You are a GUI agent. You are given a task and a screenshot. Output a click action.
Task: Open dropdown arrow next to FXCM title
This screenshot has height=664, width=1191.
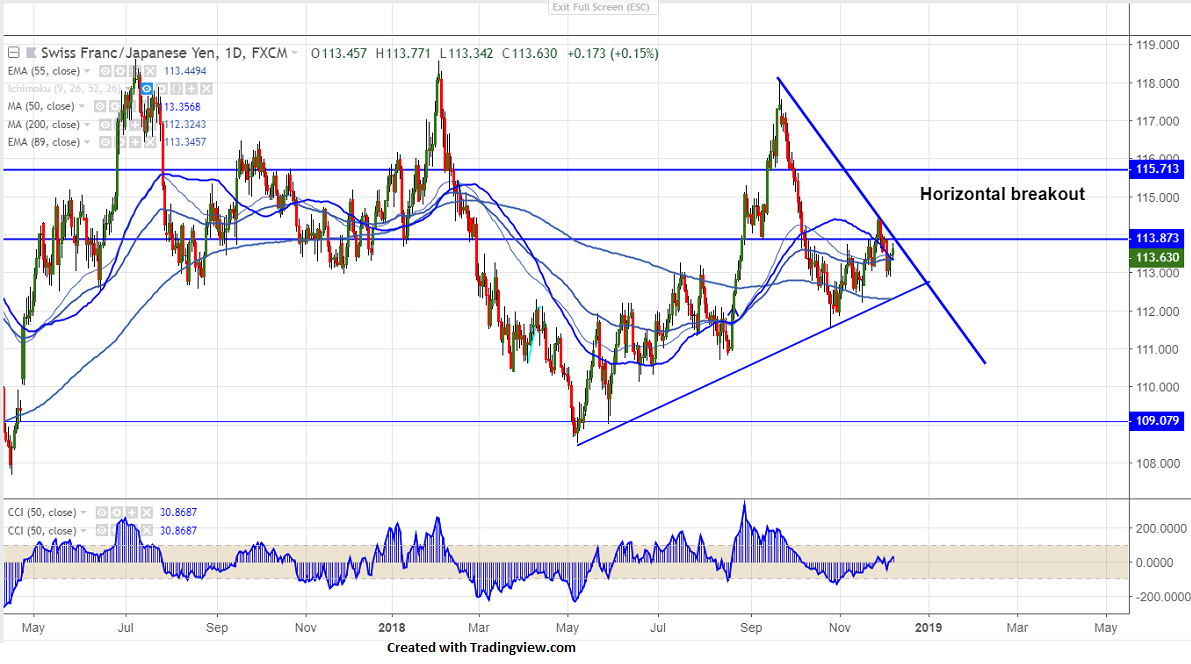(295, 53)
